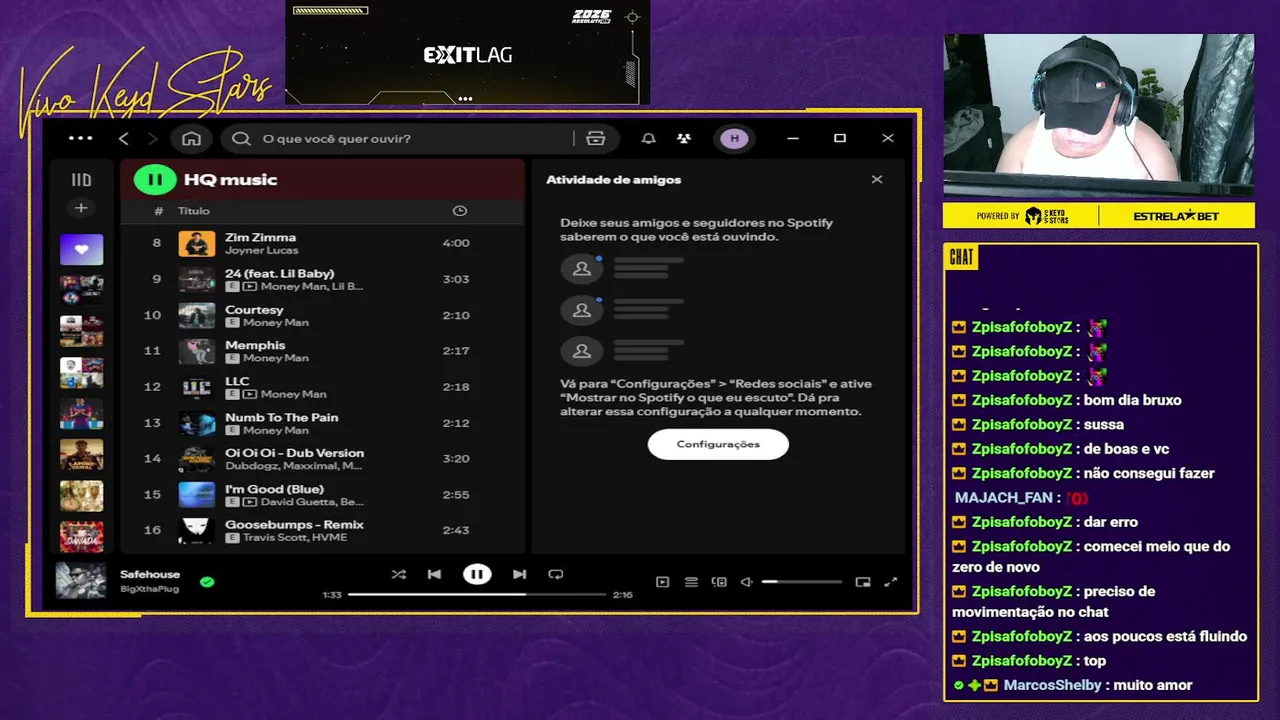Open the profile avatar 'H' menu

[735, 138]
